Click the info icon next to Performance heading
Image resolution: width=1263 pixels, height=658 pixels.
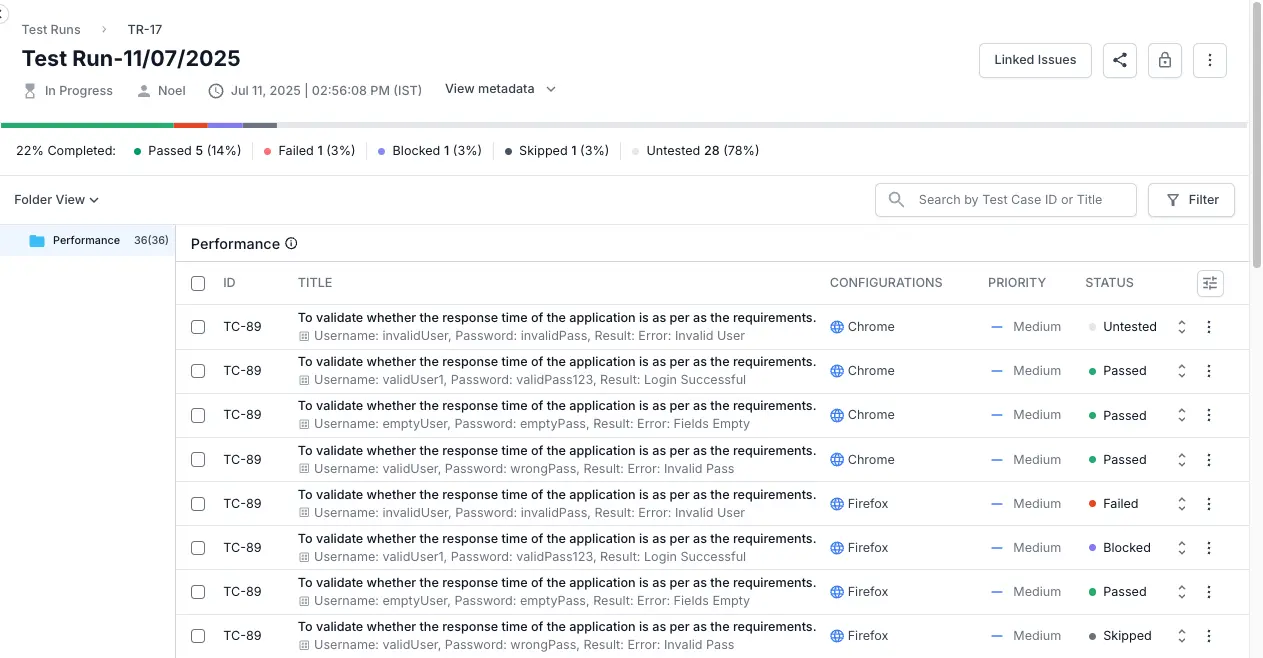[291, 244]
